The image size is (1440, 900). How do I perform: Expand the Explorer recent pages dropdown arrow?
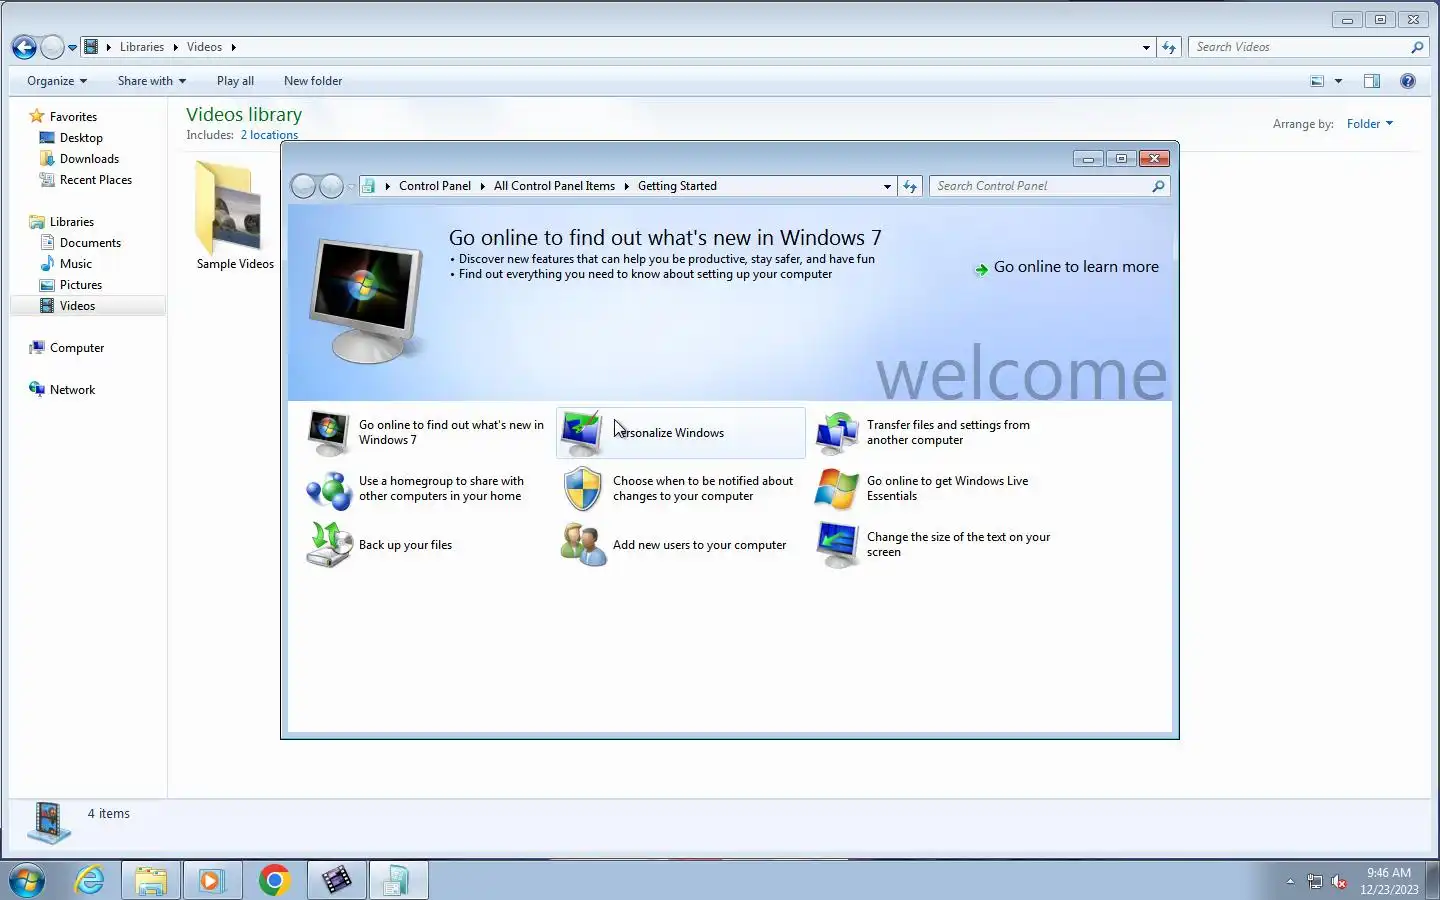coord(72,47)
